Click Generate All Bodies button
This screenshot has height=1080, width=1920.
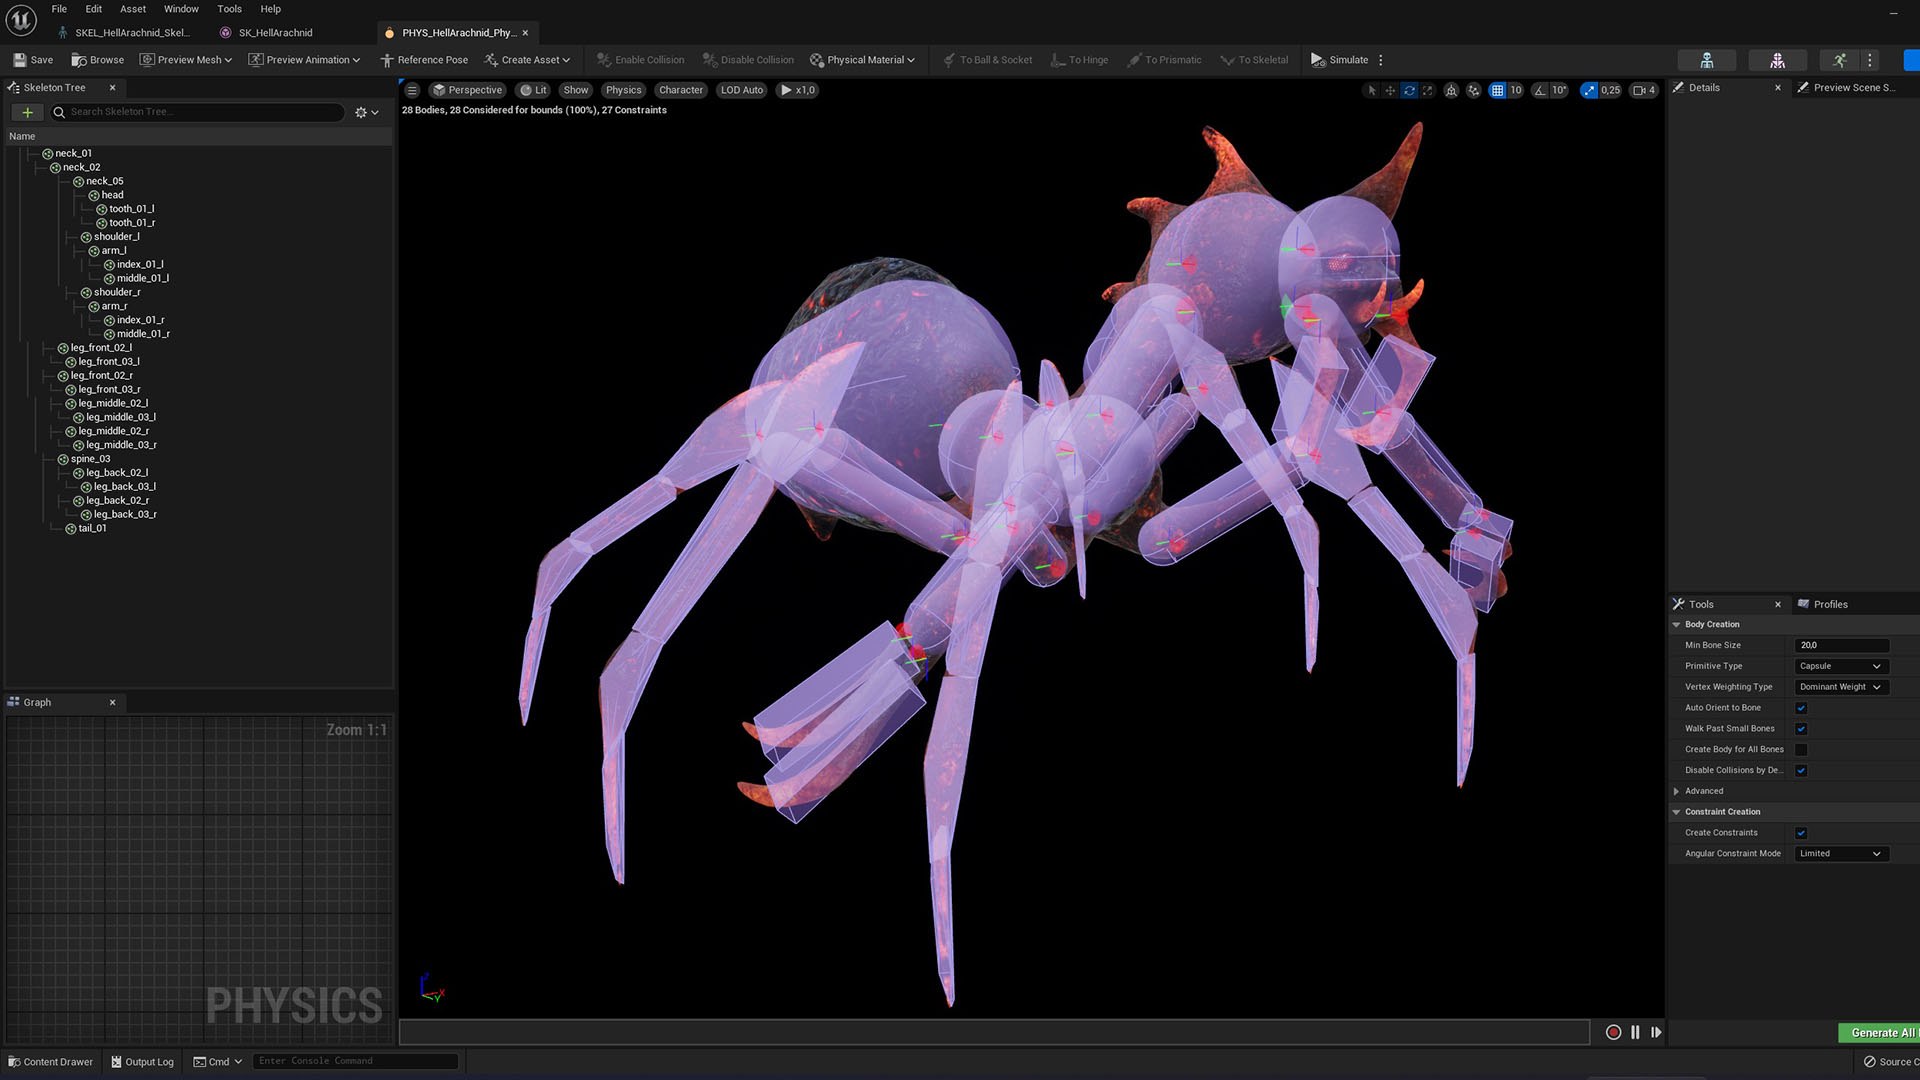[1878, 1033]
